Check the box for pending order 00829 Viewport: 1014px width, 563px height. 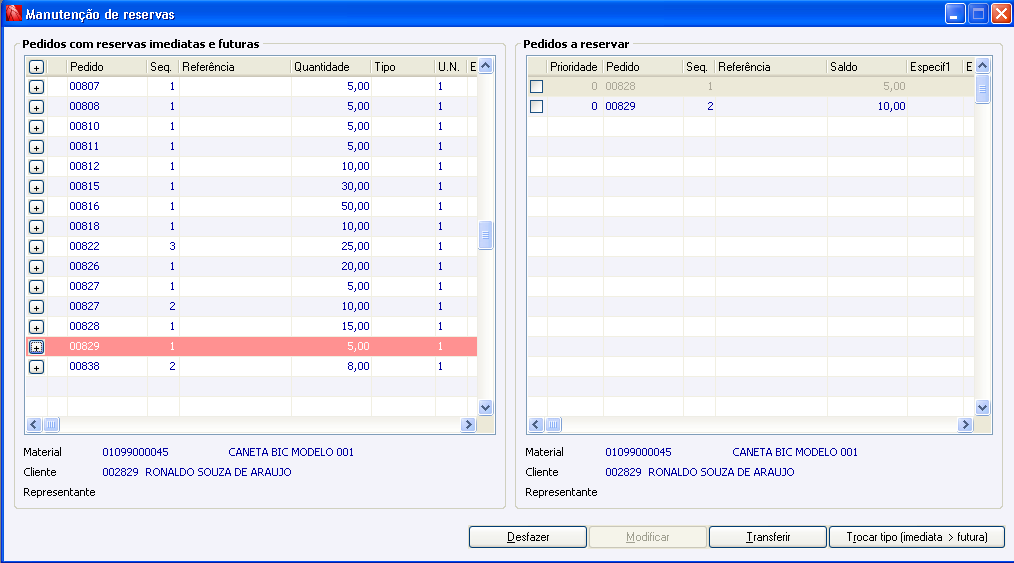pyautogui.click(x=537, y=107)
